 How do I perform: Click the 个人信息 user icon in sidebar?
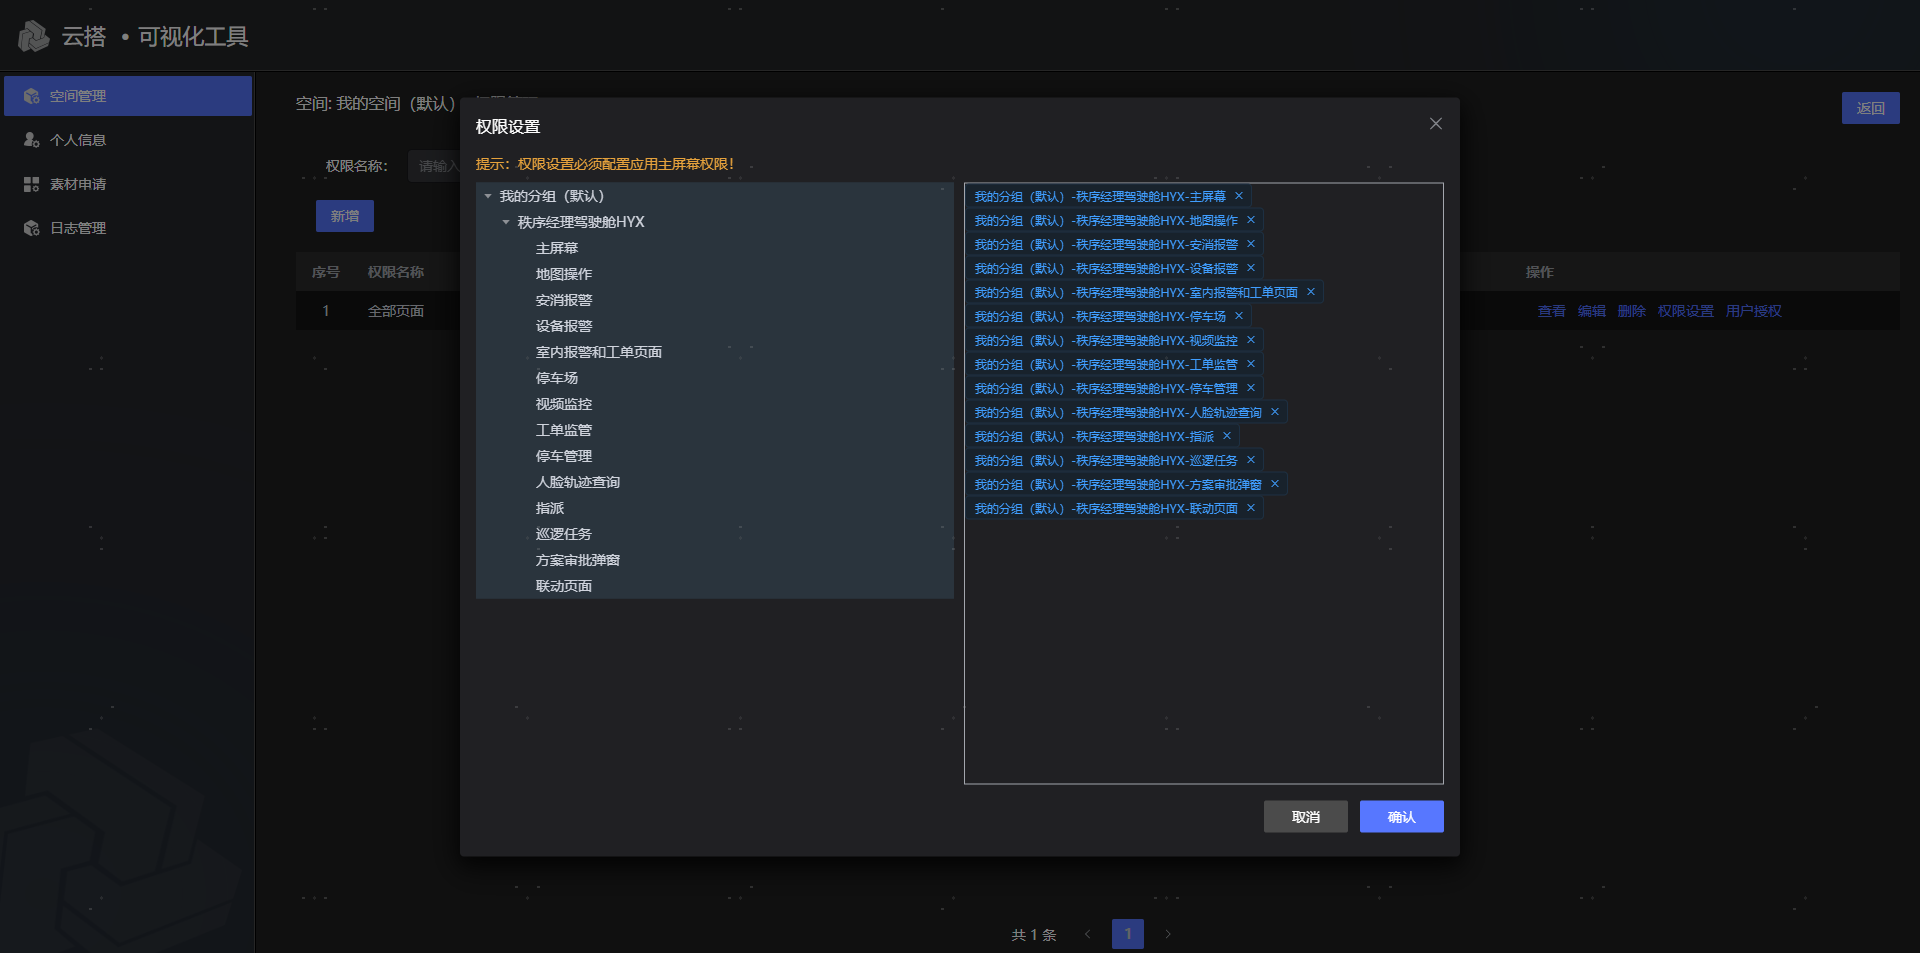[x=29, y=140]
